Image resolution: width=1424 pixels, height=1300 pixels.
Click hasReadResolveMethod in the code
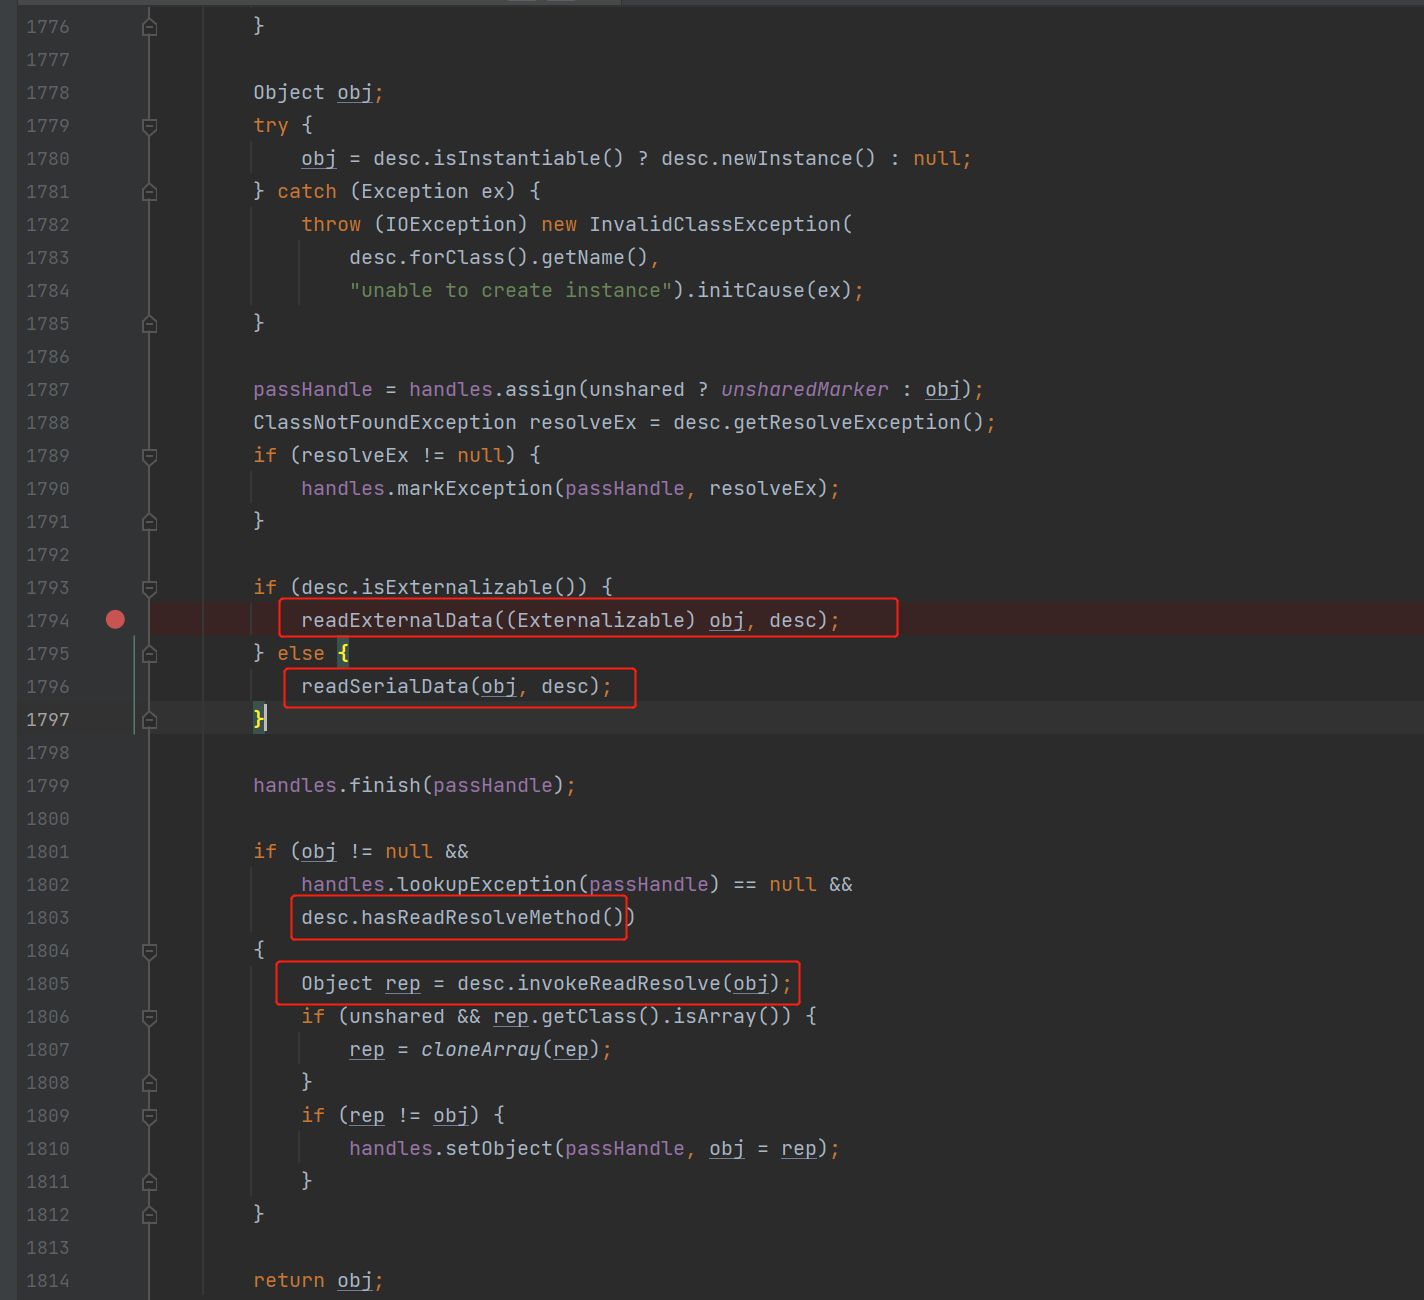click(x=481, y=917)
